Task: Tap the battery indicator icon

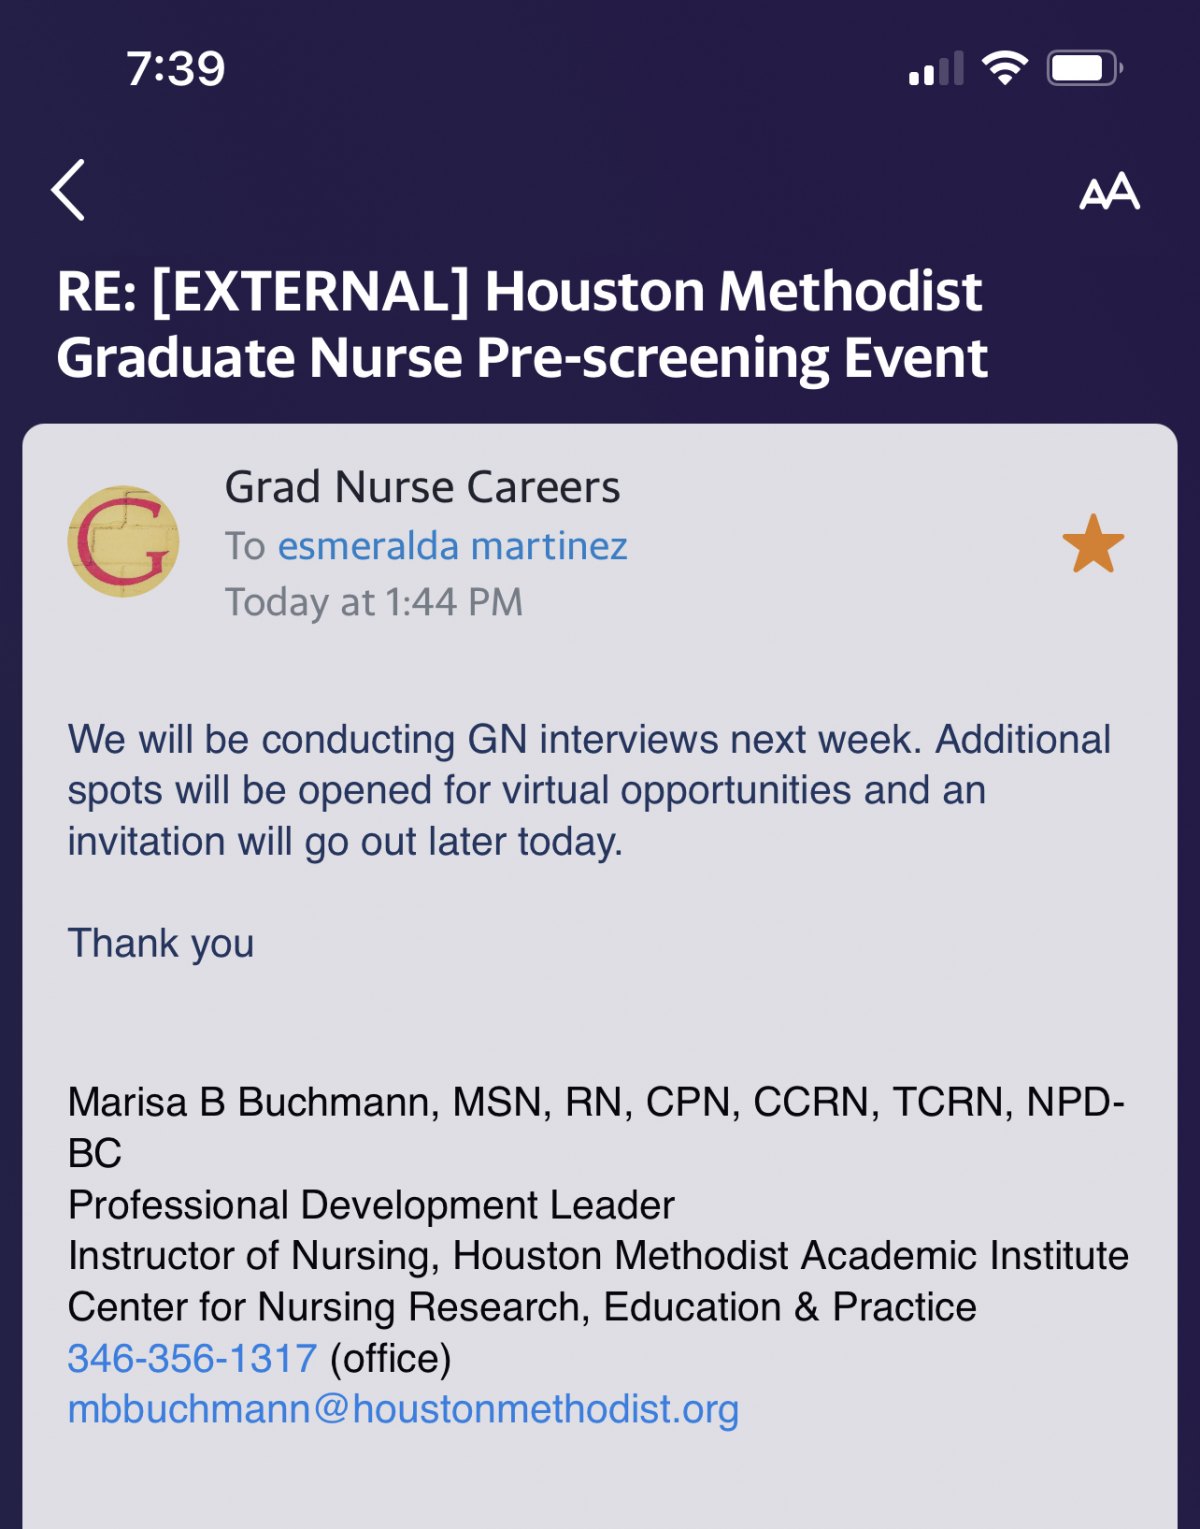Action: click(x=1085, y=68)
